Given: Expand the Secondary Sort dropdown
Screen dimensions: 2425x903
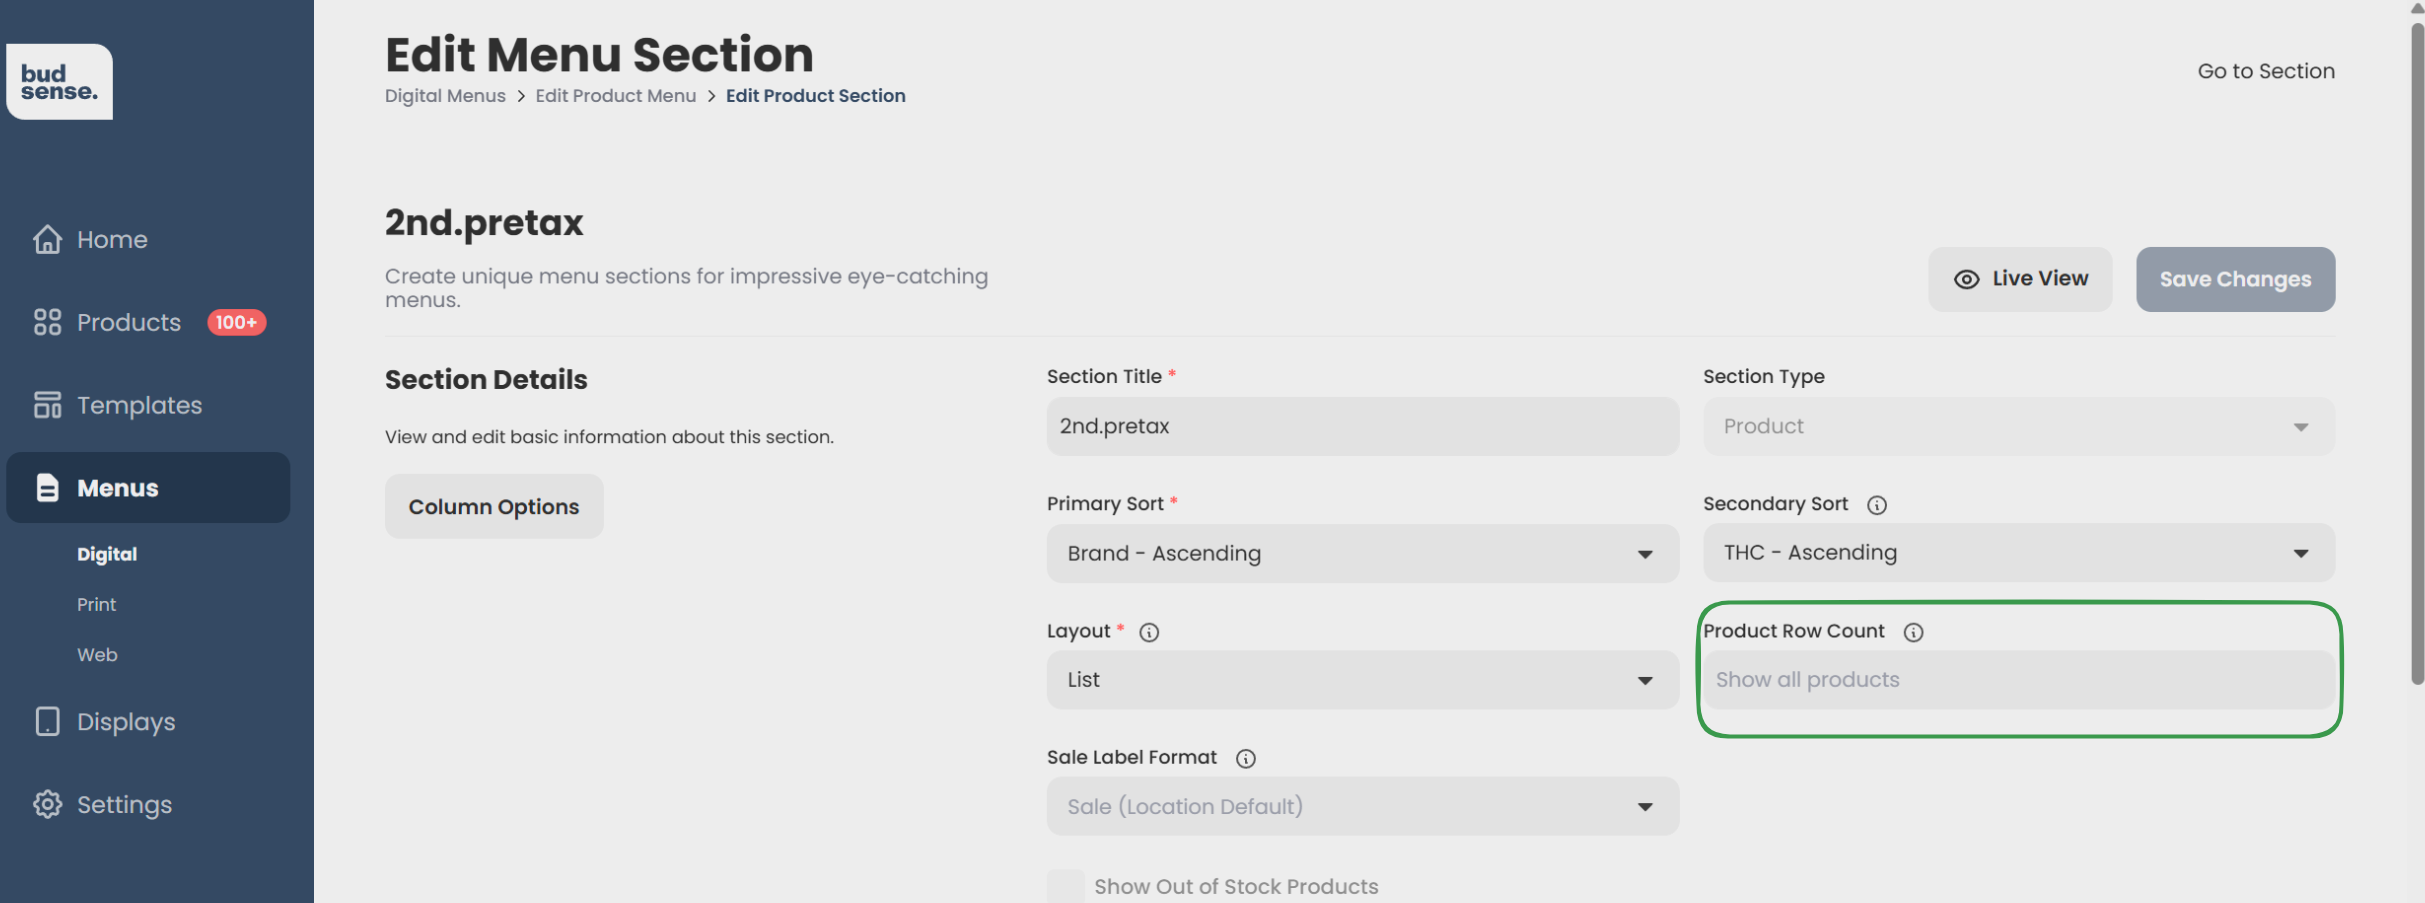Looking at the screenshot, I should tap(2019, 553).
